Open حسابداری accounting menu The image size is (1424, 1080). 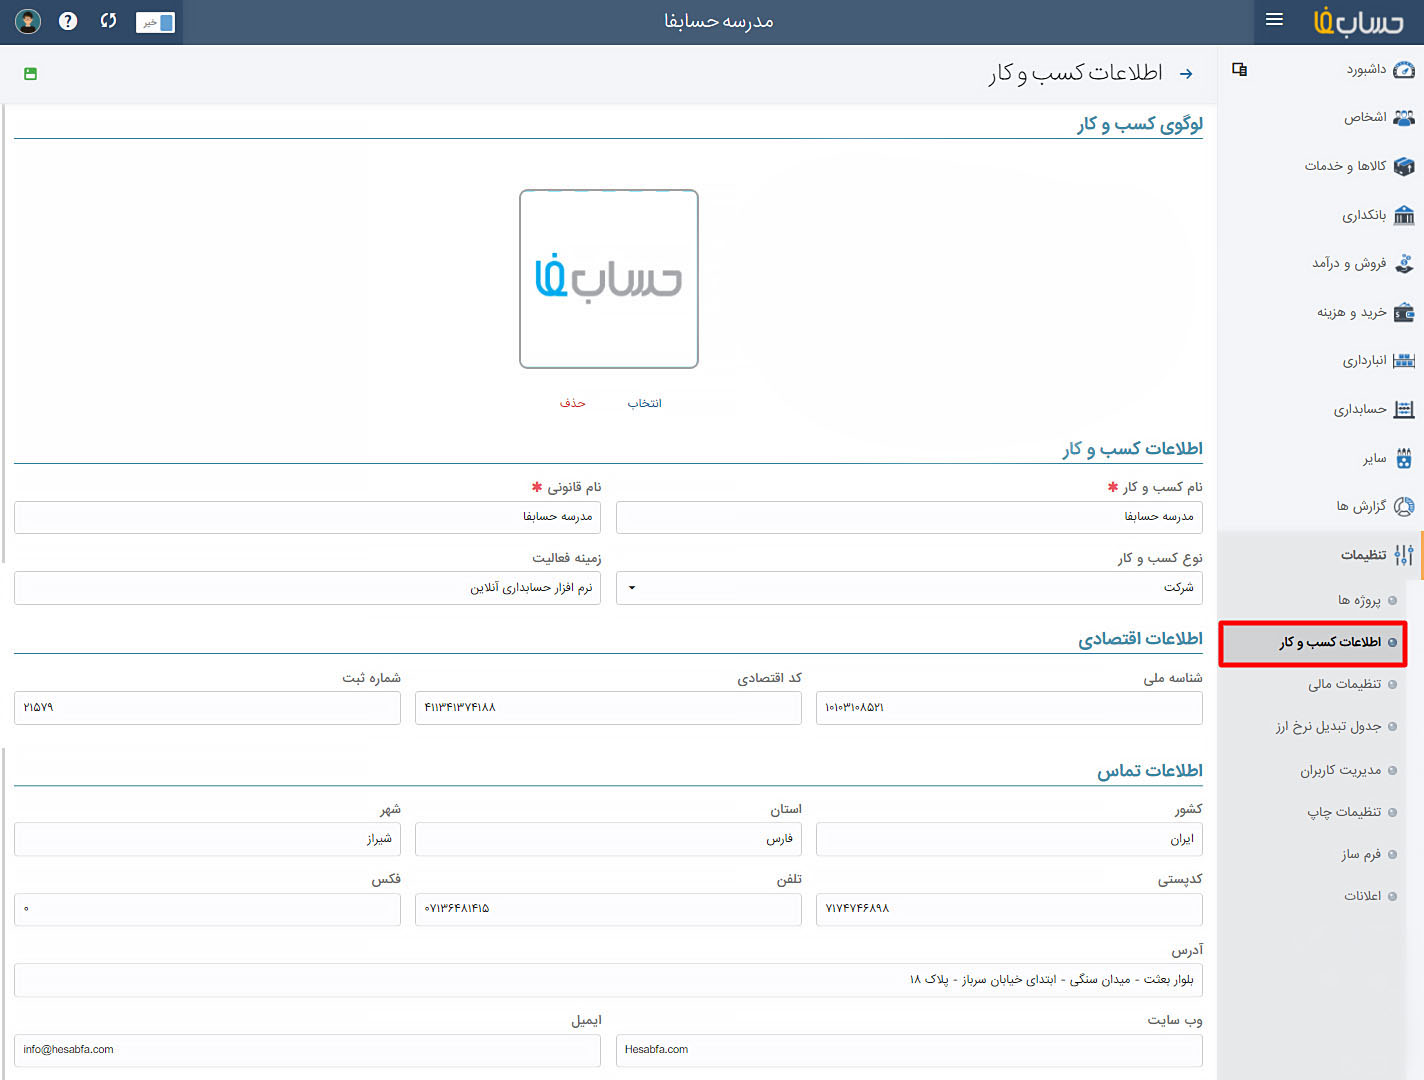tap(1373, 409)
